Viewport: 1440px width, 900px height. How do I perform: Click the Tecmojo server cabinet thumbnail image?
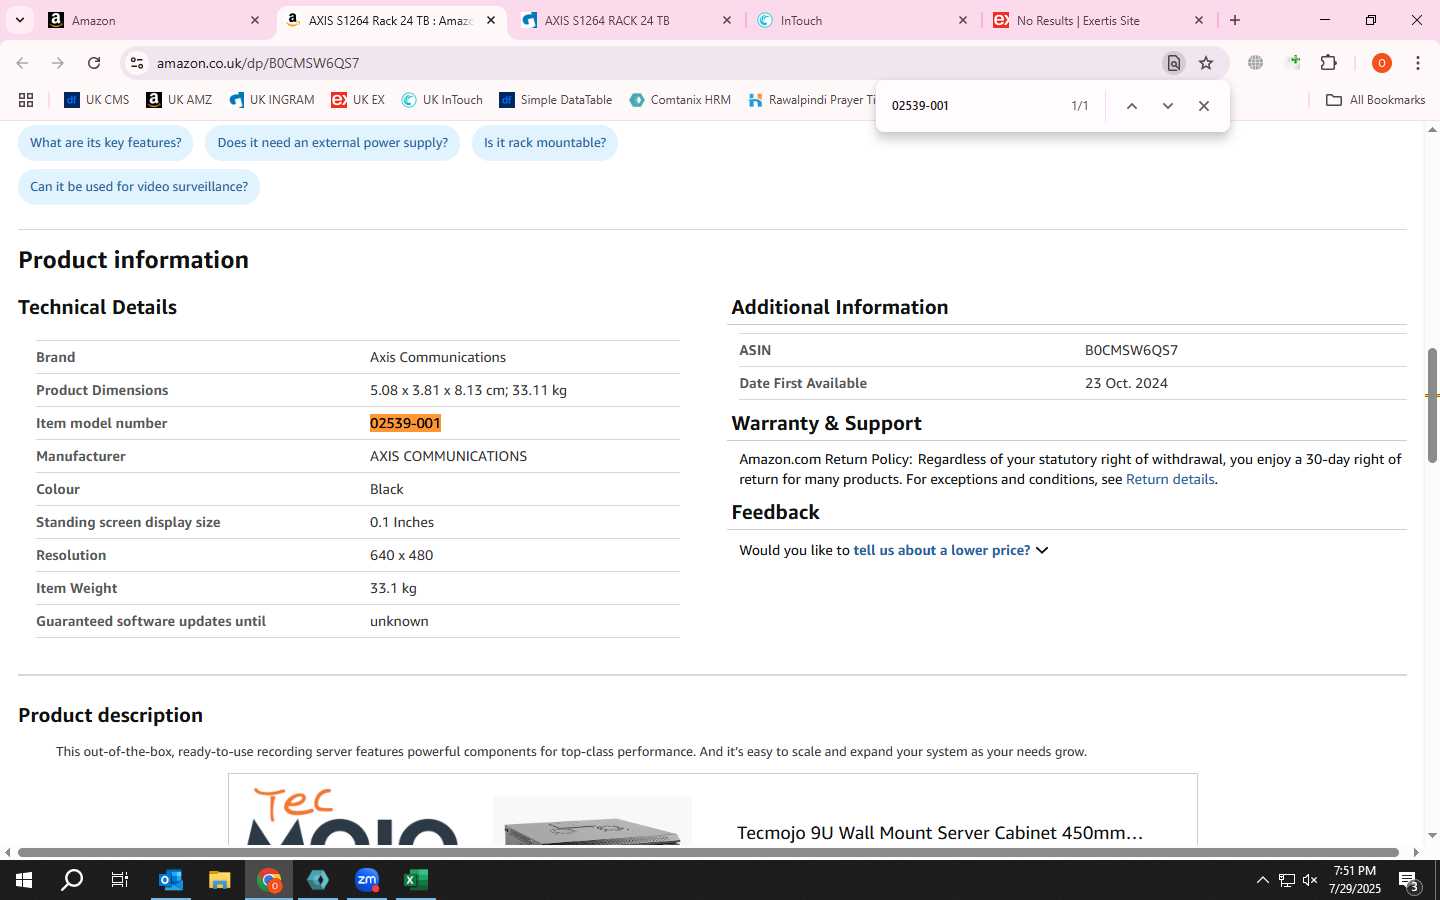pos(592,821)
